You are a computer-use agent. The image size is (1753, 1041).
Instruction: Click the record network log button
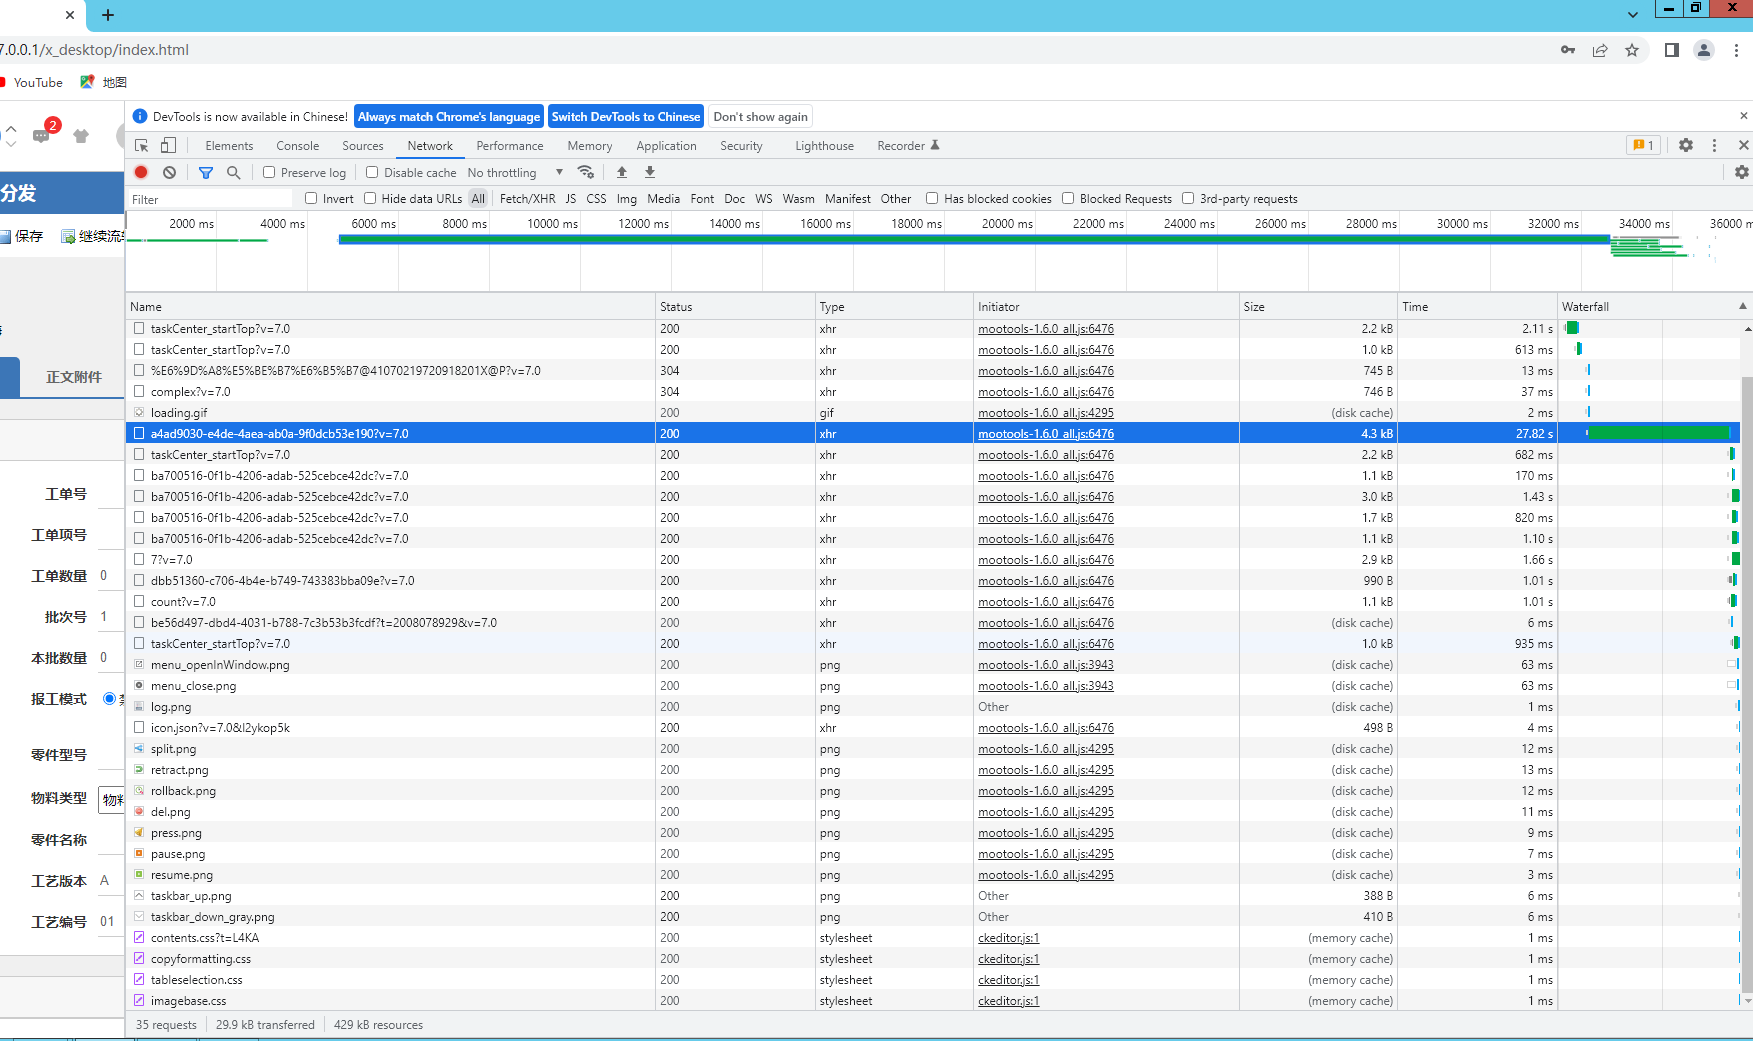coord(142,173)
